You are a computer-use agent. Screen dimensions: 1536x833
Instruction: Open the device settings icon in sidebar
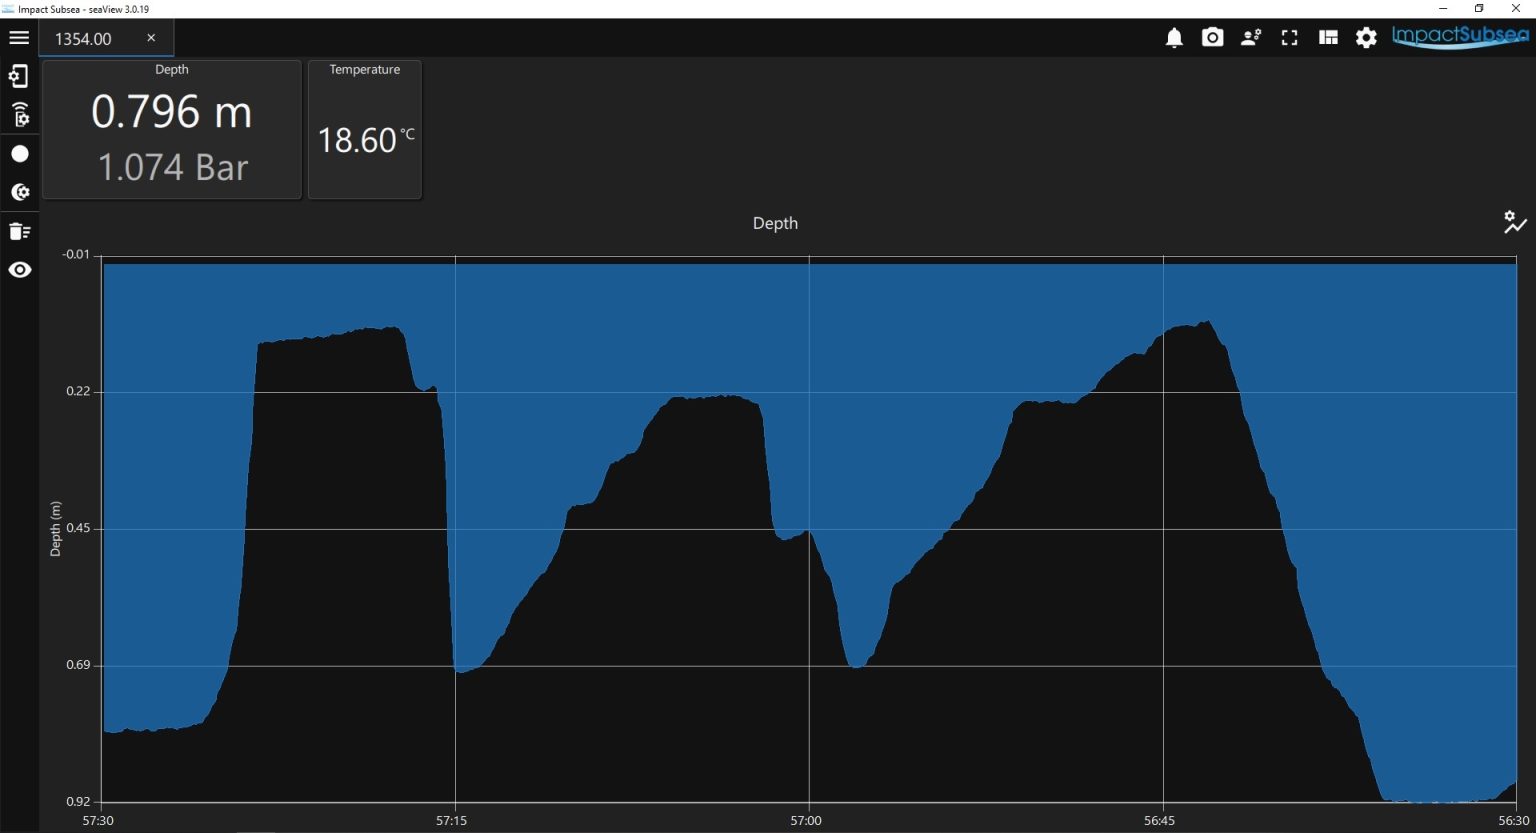(x=19, y=76)
